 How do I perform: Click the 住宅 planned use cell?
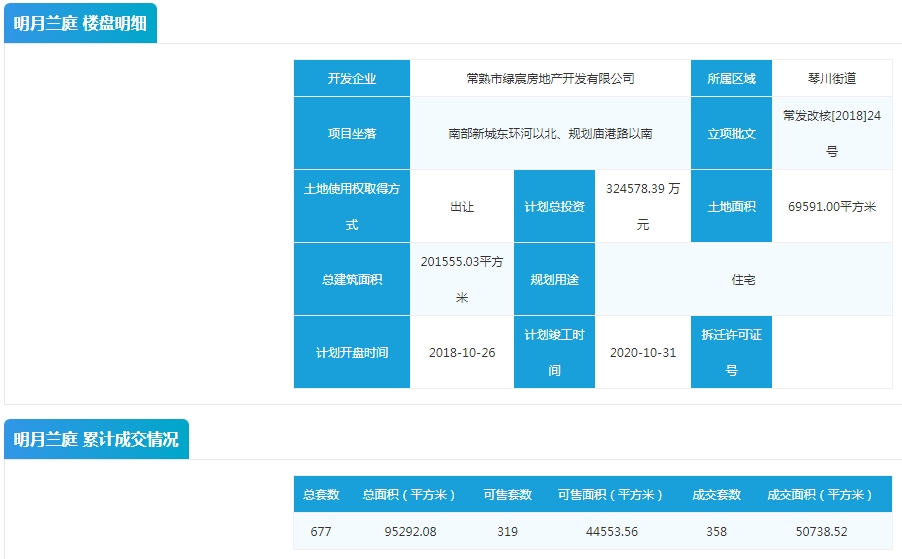tap(743, 279)
